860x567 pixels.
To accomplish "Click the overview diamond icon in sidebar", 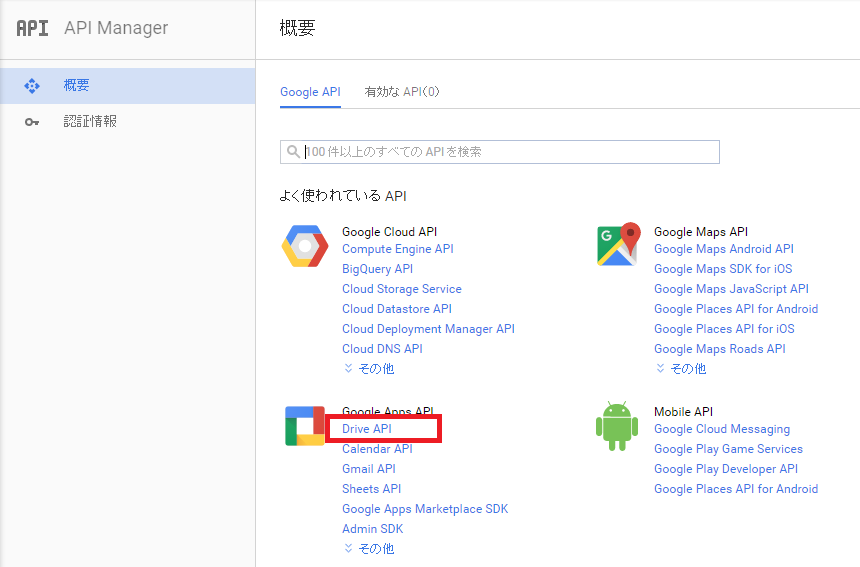I will tap(32, 86).
